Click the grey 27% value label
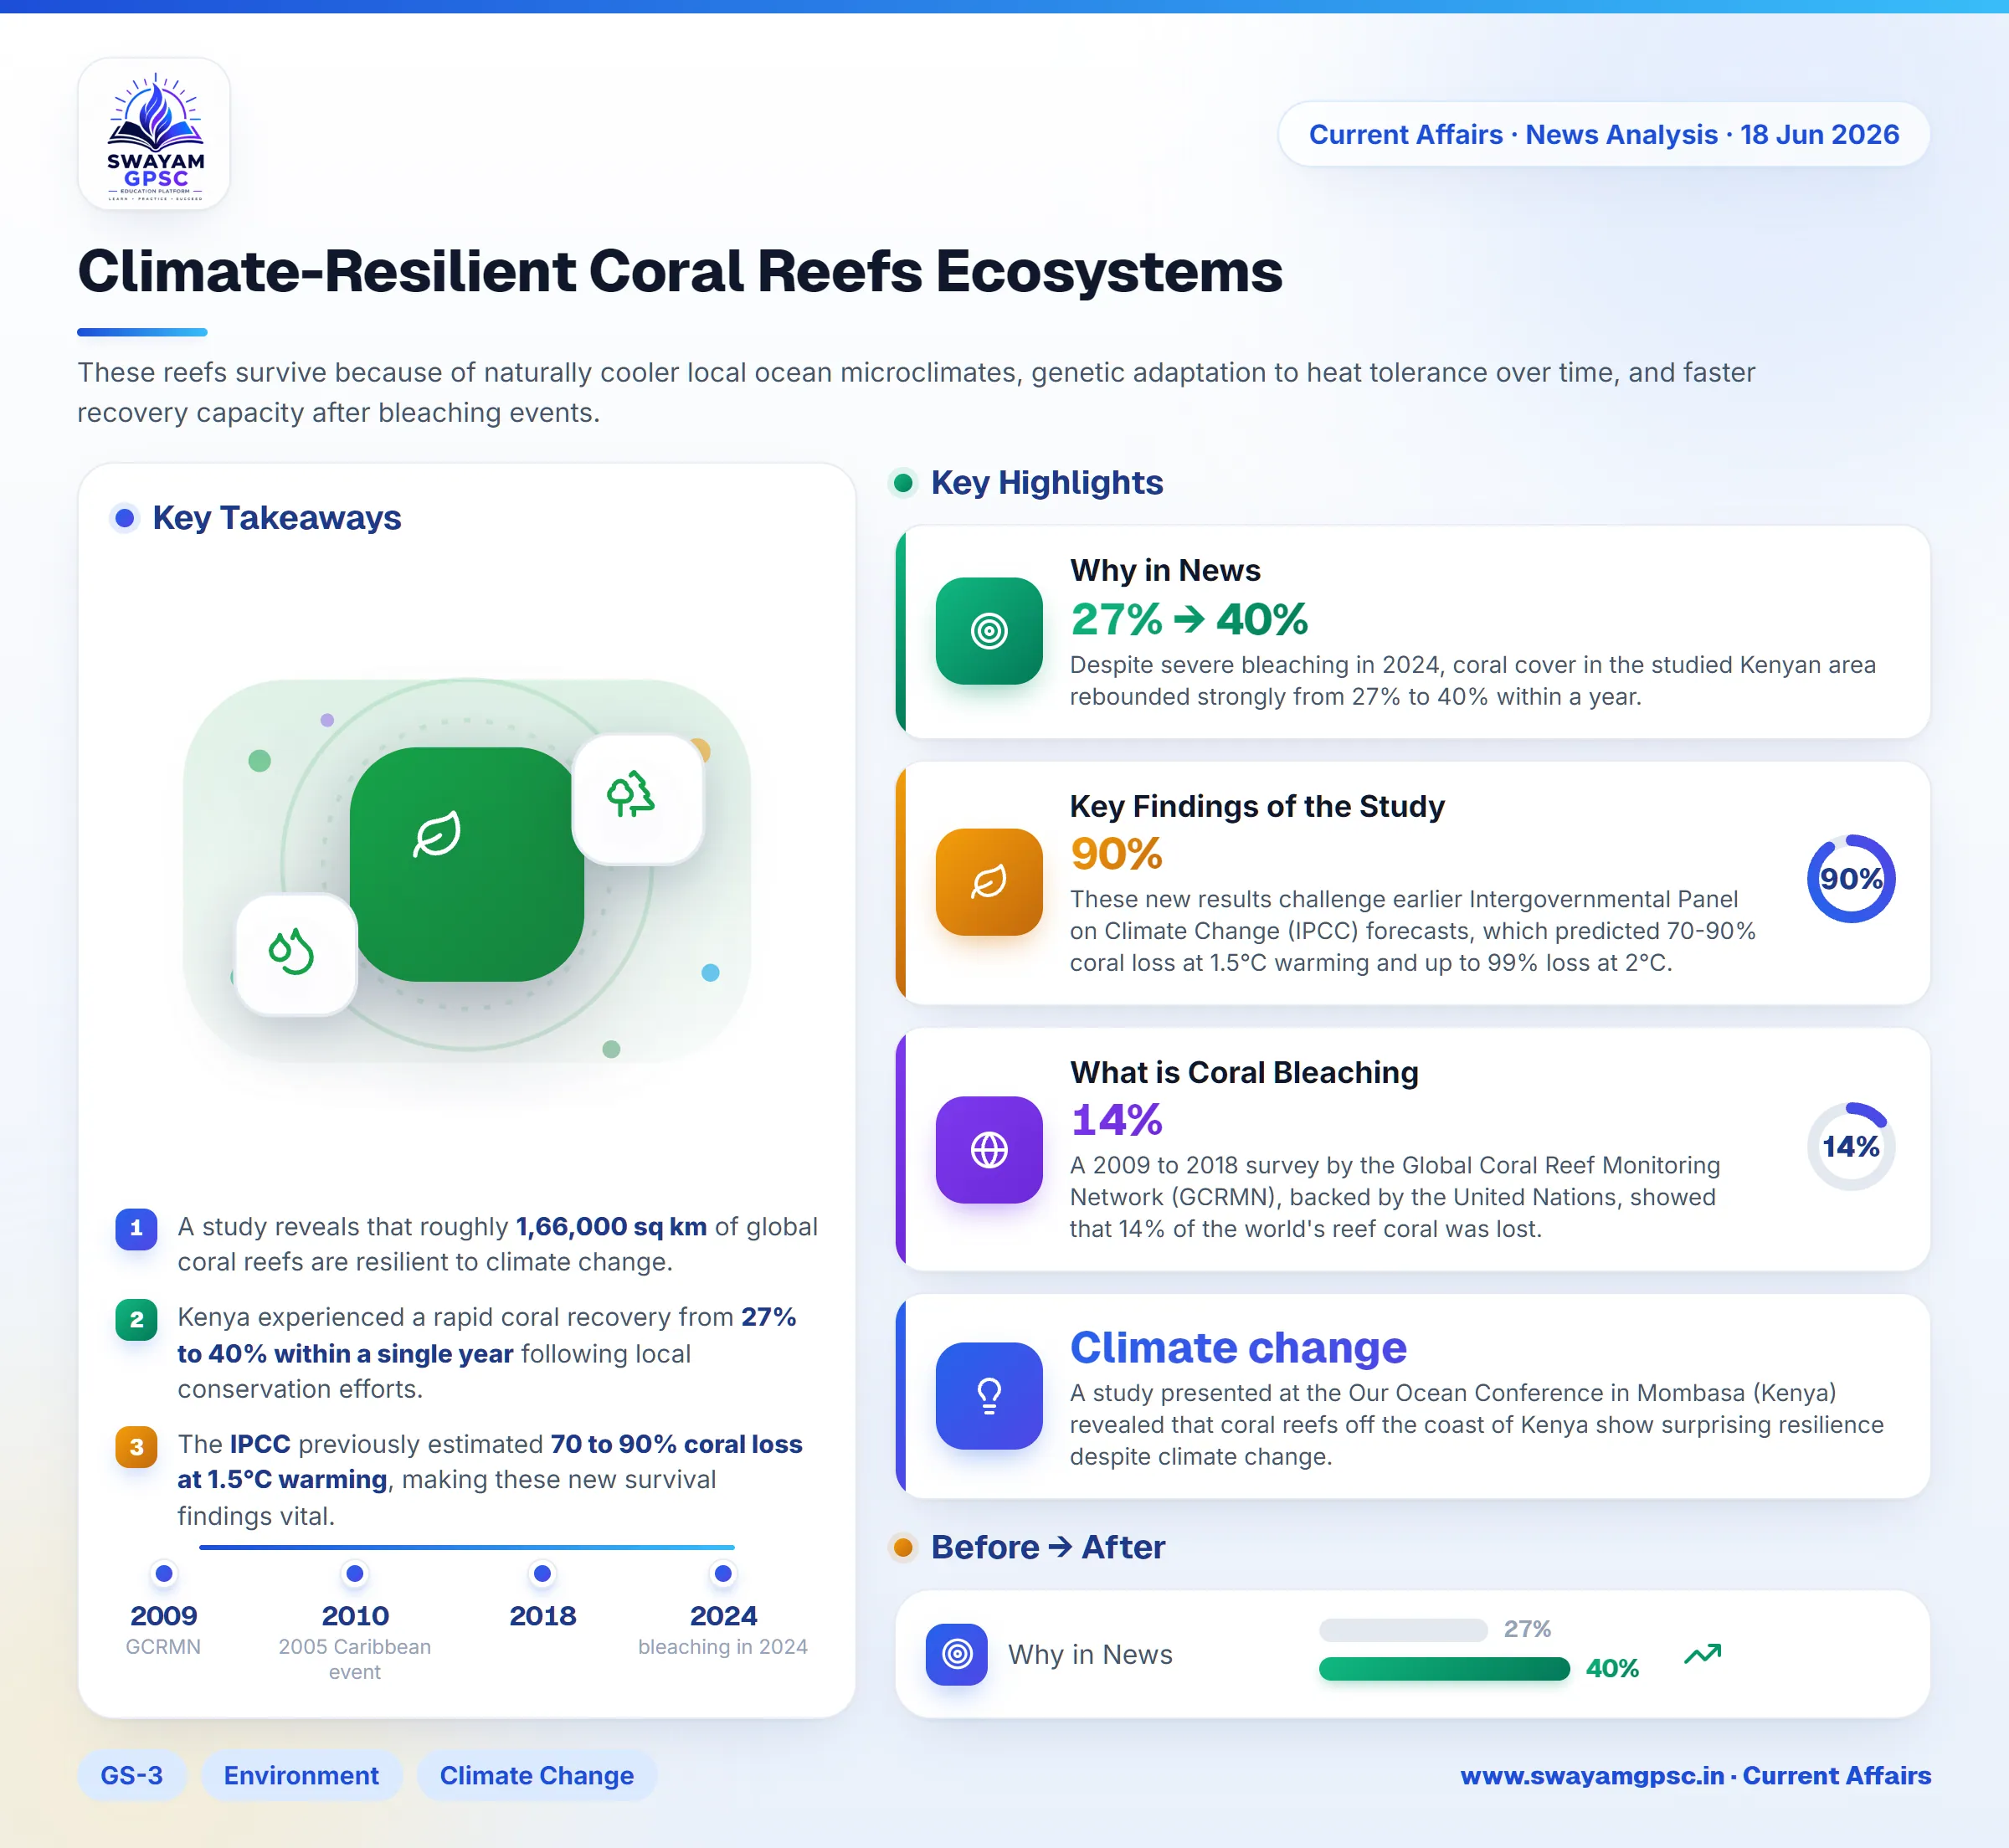 [x=1527, y=1630]
